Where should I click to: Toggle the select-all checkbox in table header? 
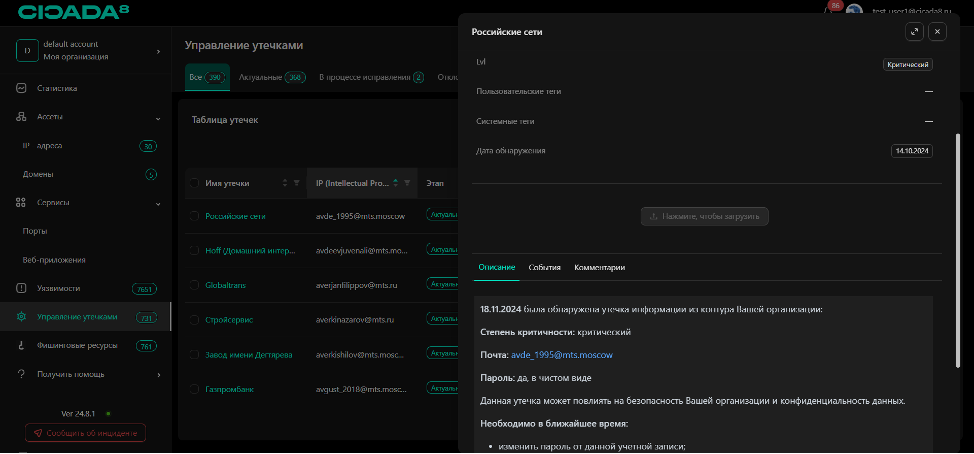[x=194, y=183]
